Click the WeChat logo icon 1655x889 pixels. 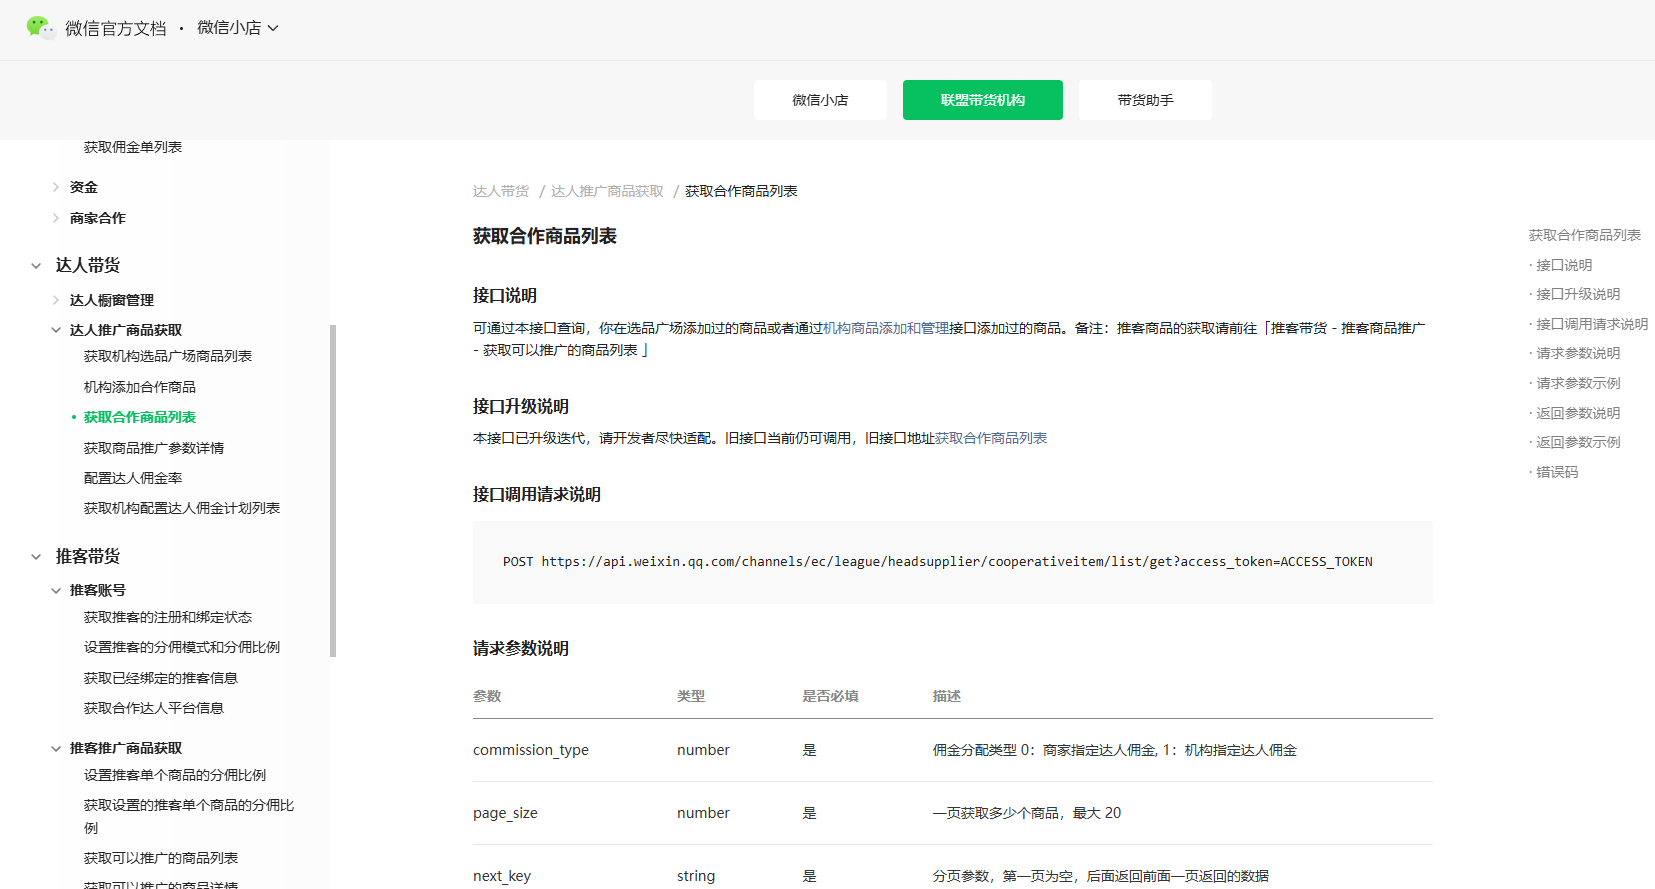click(x=40, y=28)
